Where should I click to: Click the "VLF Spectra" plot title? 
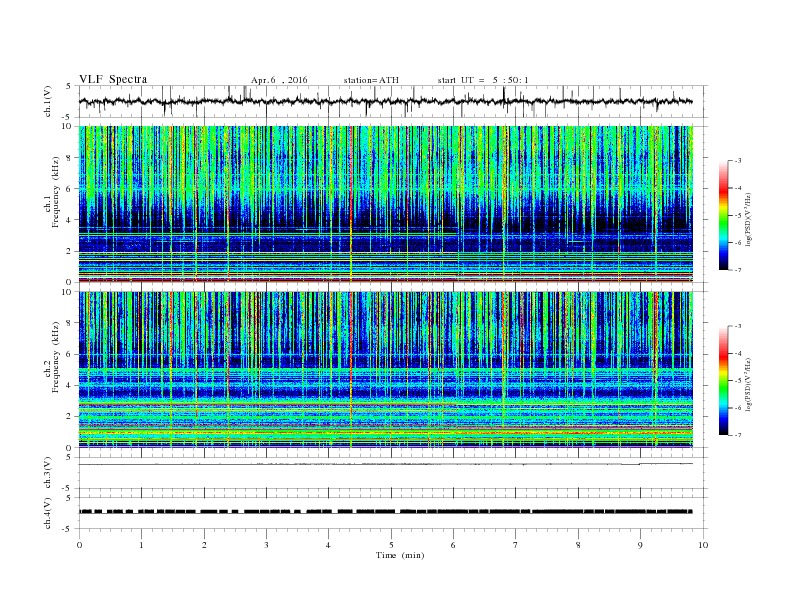(113, 79)
